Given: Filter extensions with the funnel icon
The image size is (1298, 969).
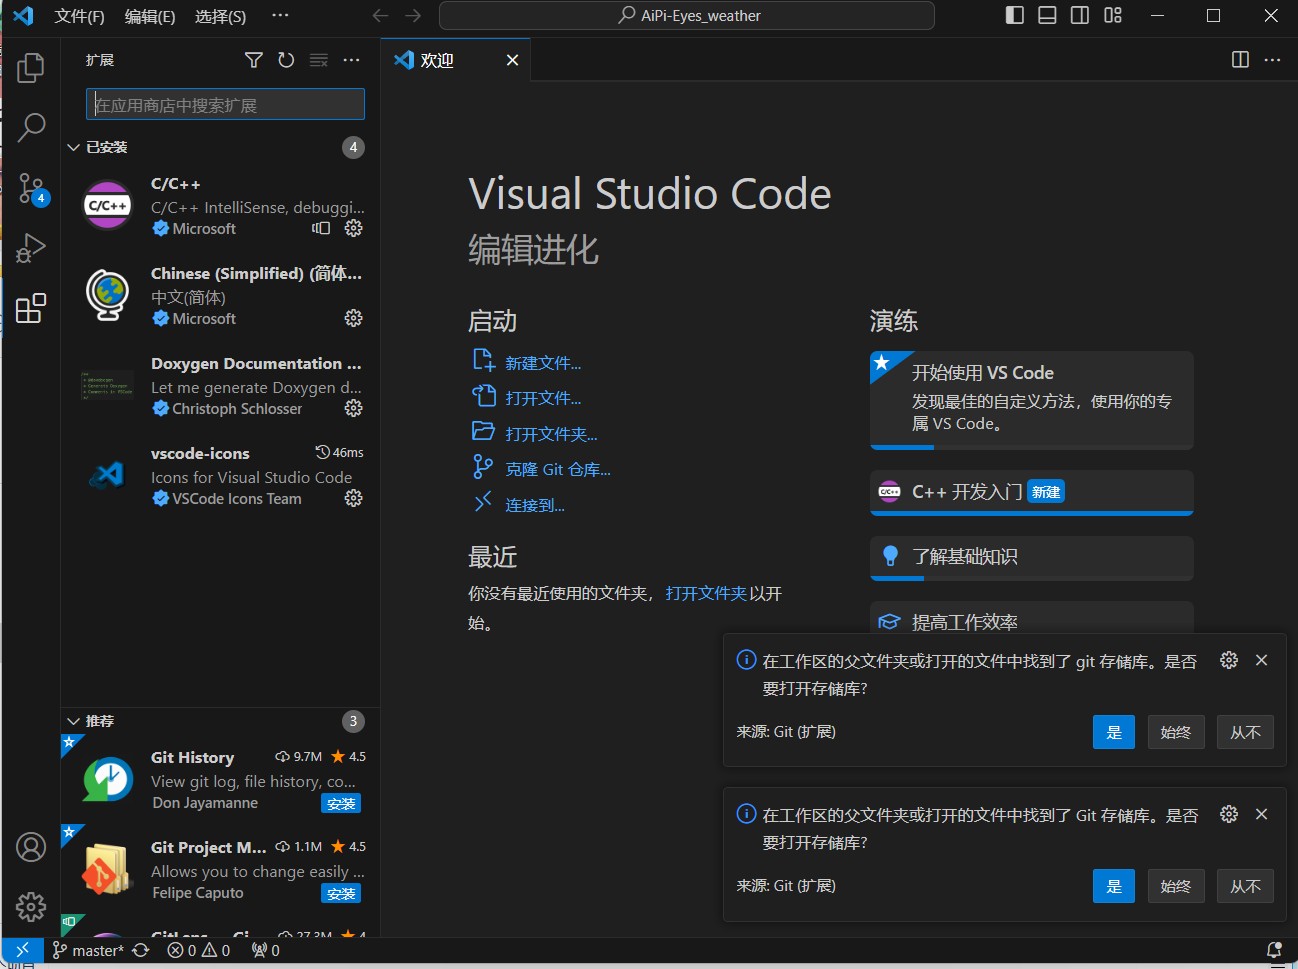Looking at the screenshot, I should pyautogui.click(x=254, y=60).
